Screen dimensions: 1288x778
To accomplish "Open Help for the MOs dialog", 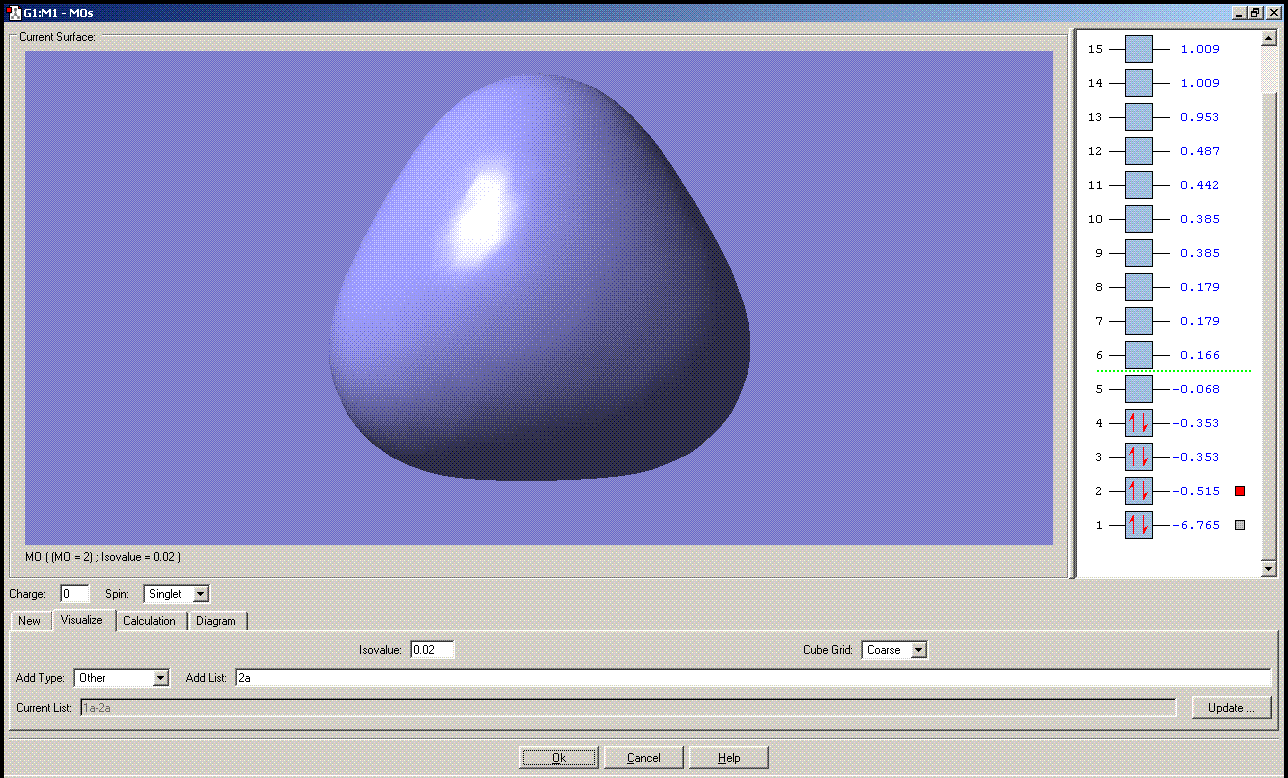I will (729, 758).
